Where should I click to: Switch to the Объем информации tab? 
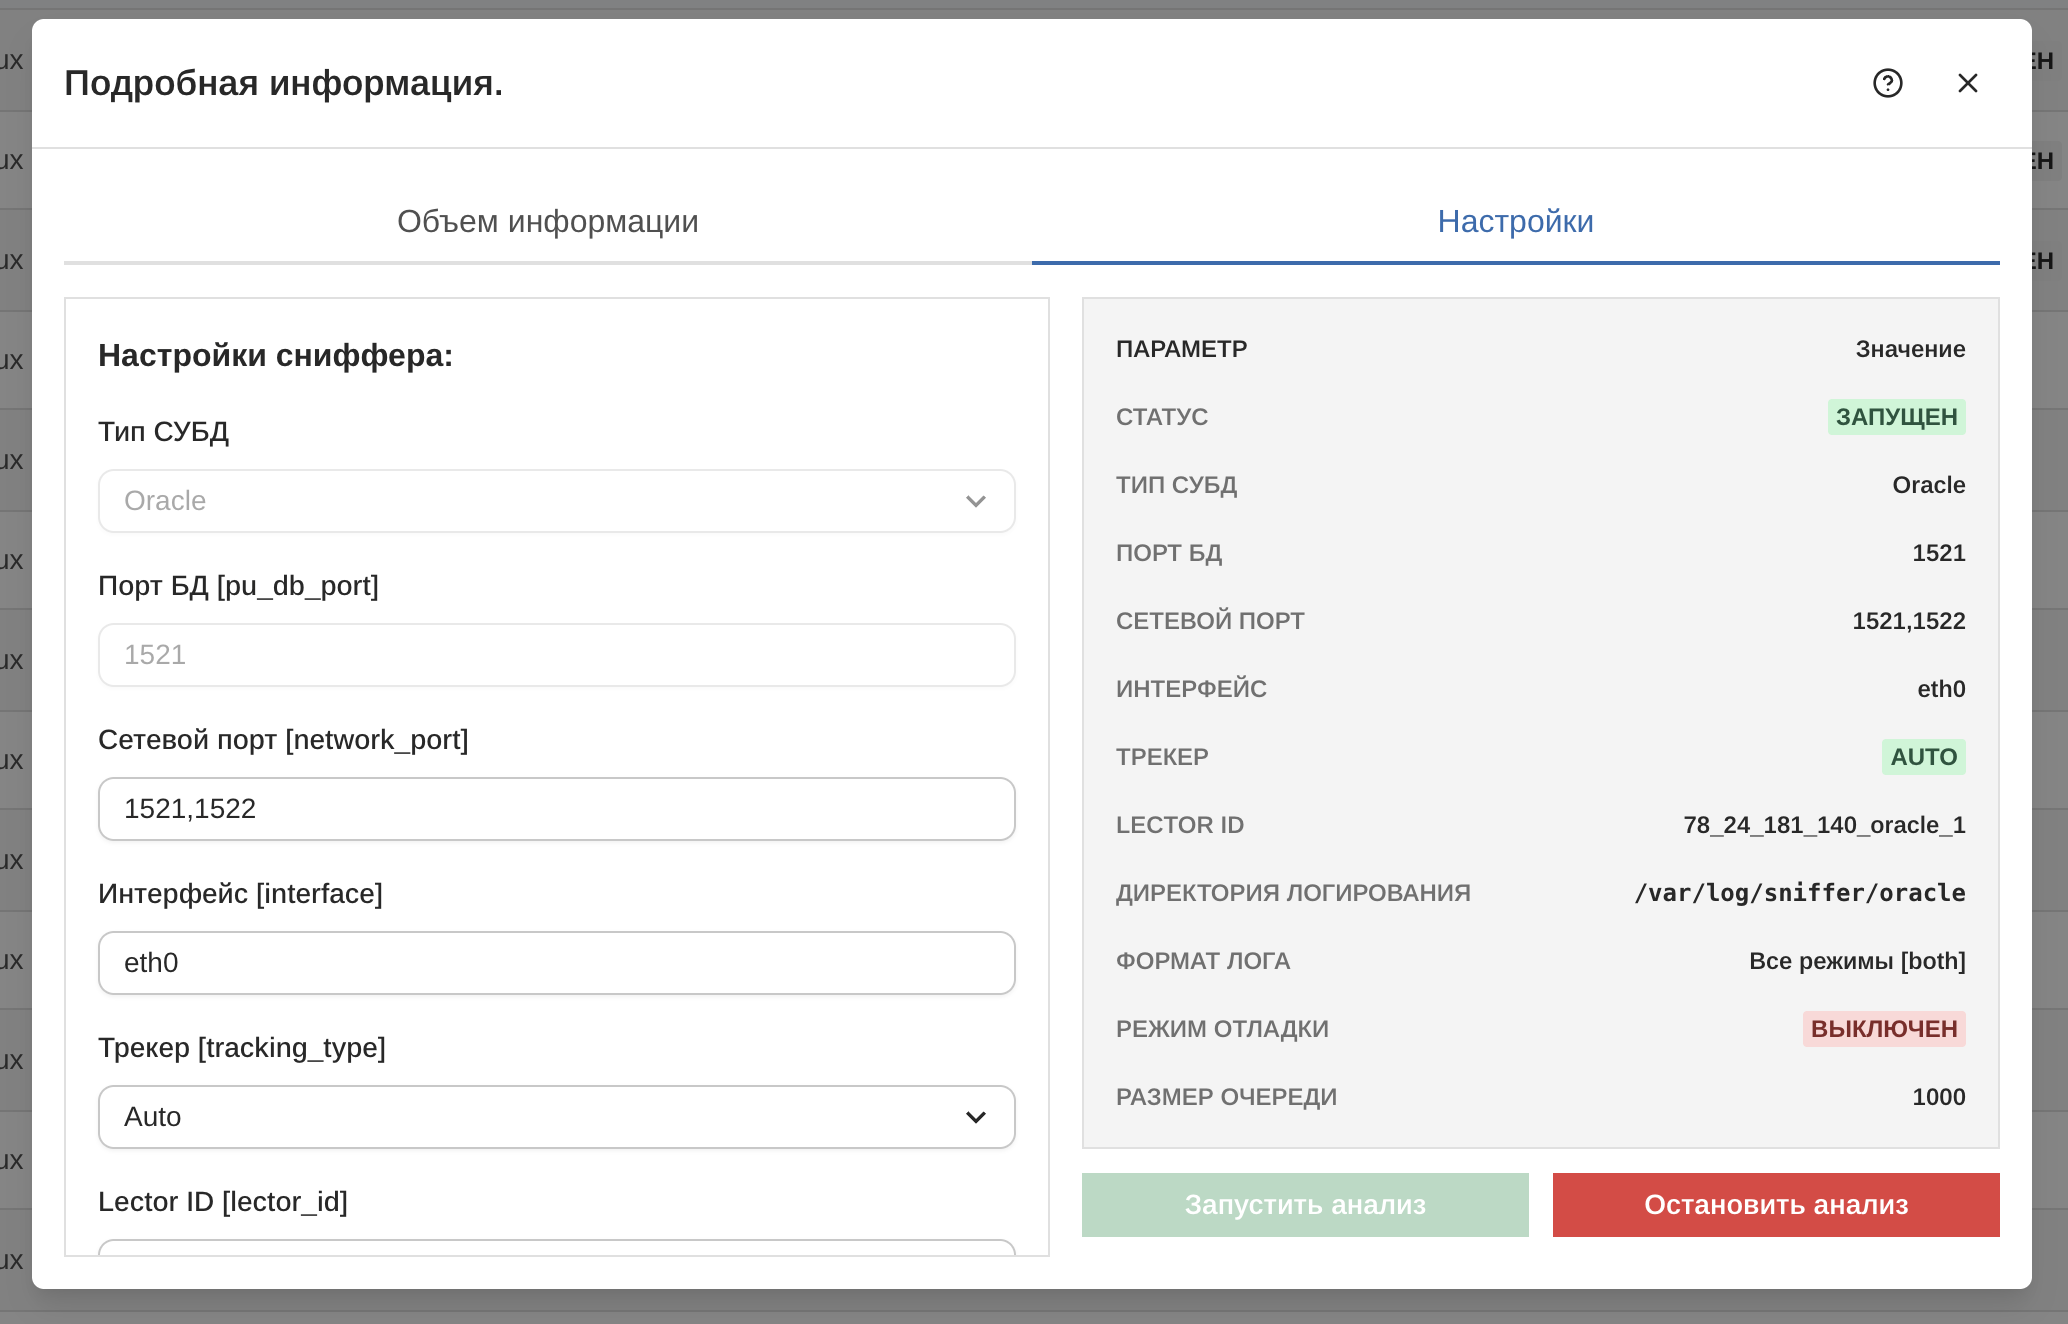[x=547, y=221]
